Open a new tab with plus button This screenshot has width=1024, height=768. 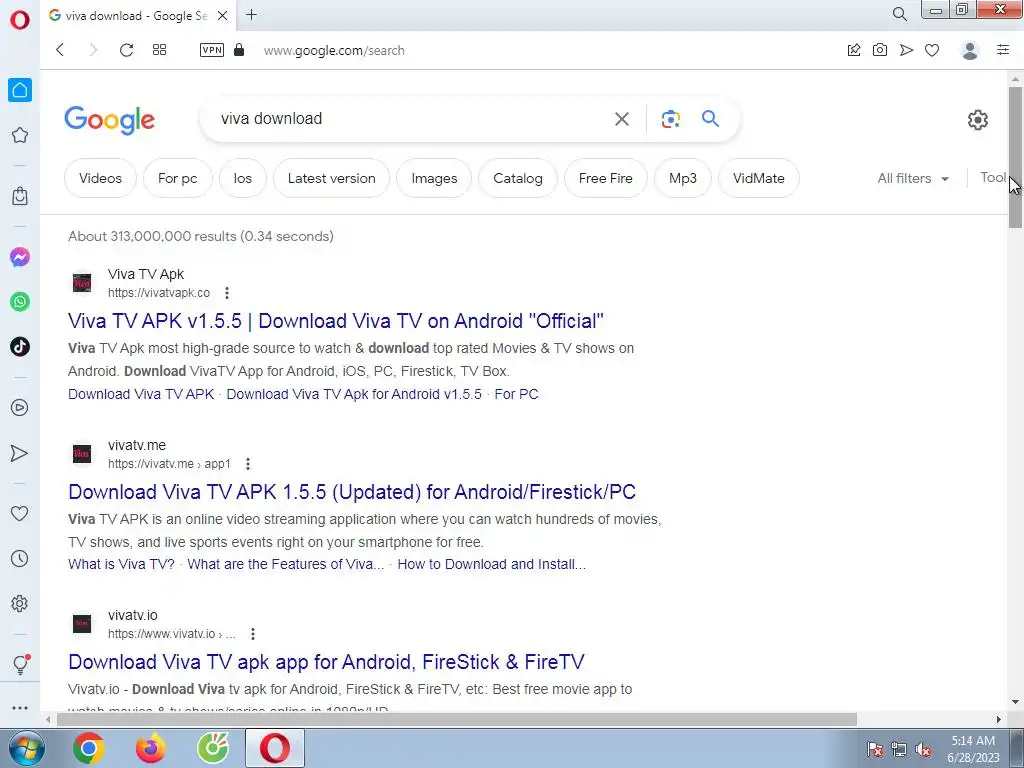pyautogui.click(x=251, y=14)
